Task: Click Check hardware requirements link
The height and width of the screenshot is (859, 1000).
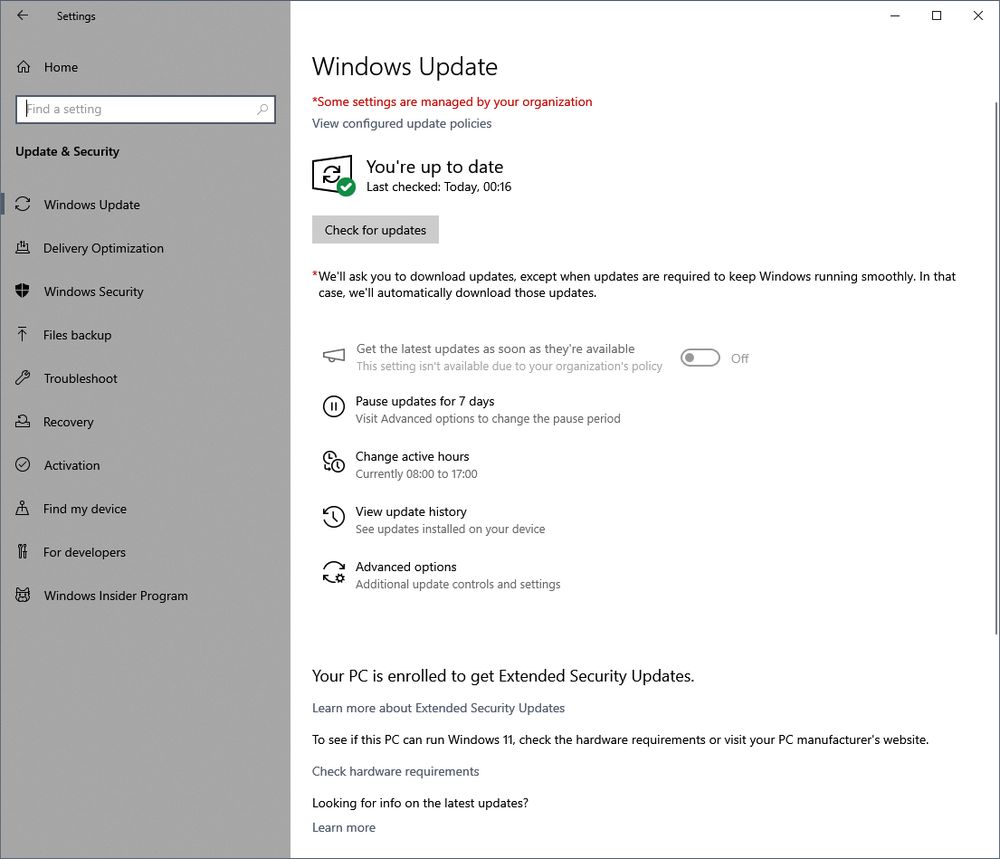Action: point(395,771)
